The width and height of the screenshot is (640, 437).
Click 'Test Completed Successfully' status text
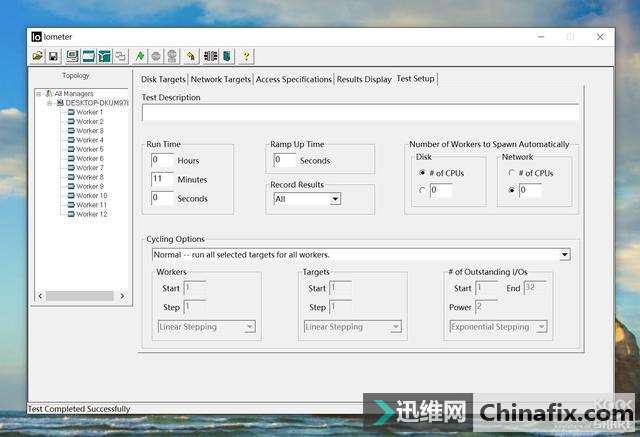(79, 408)
